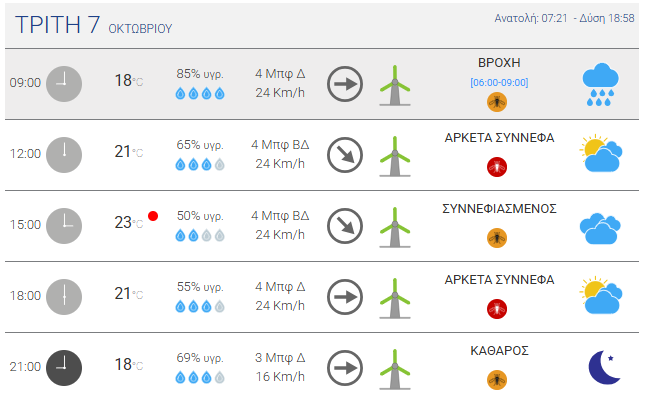Click the clock icon at 09:00

tap(63, 82)
